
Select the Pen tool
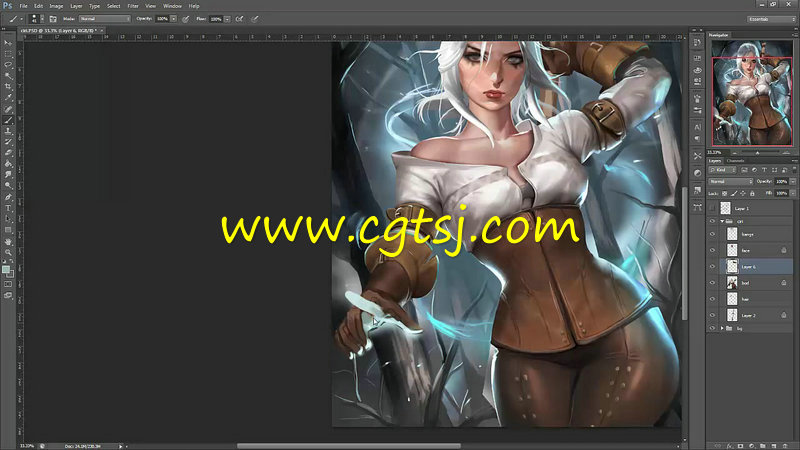pos(8,197)
